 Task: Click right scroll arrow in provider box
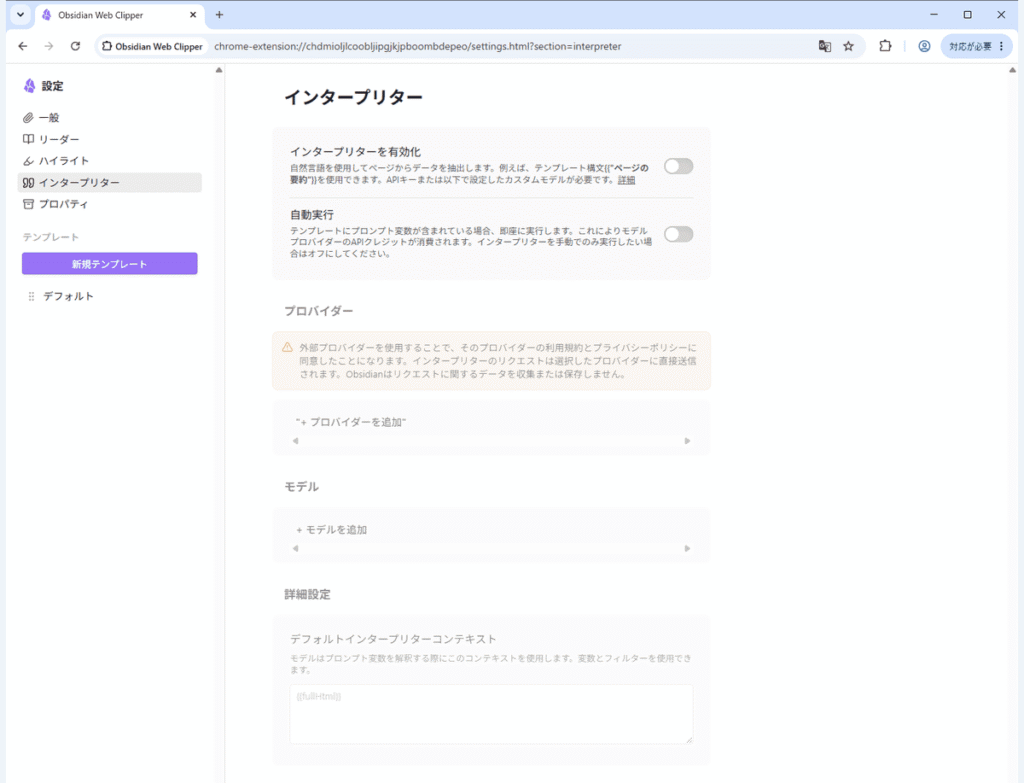[x=687, y=441]
